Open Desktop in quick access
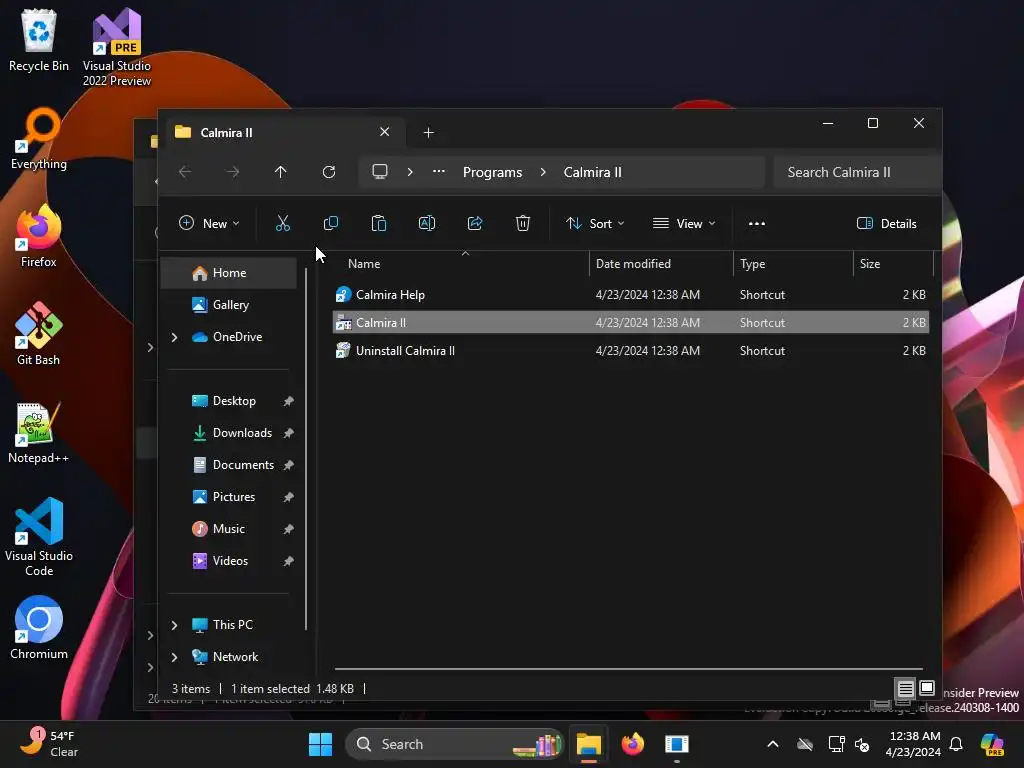1024x768 pixels. click(229, 401)
